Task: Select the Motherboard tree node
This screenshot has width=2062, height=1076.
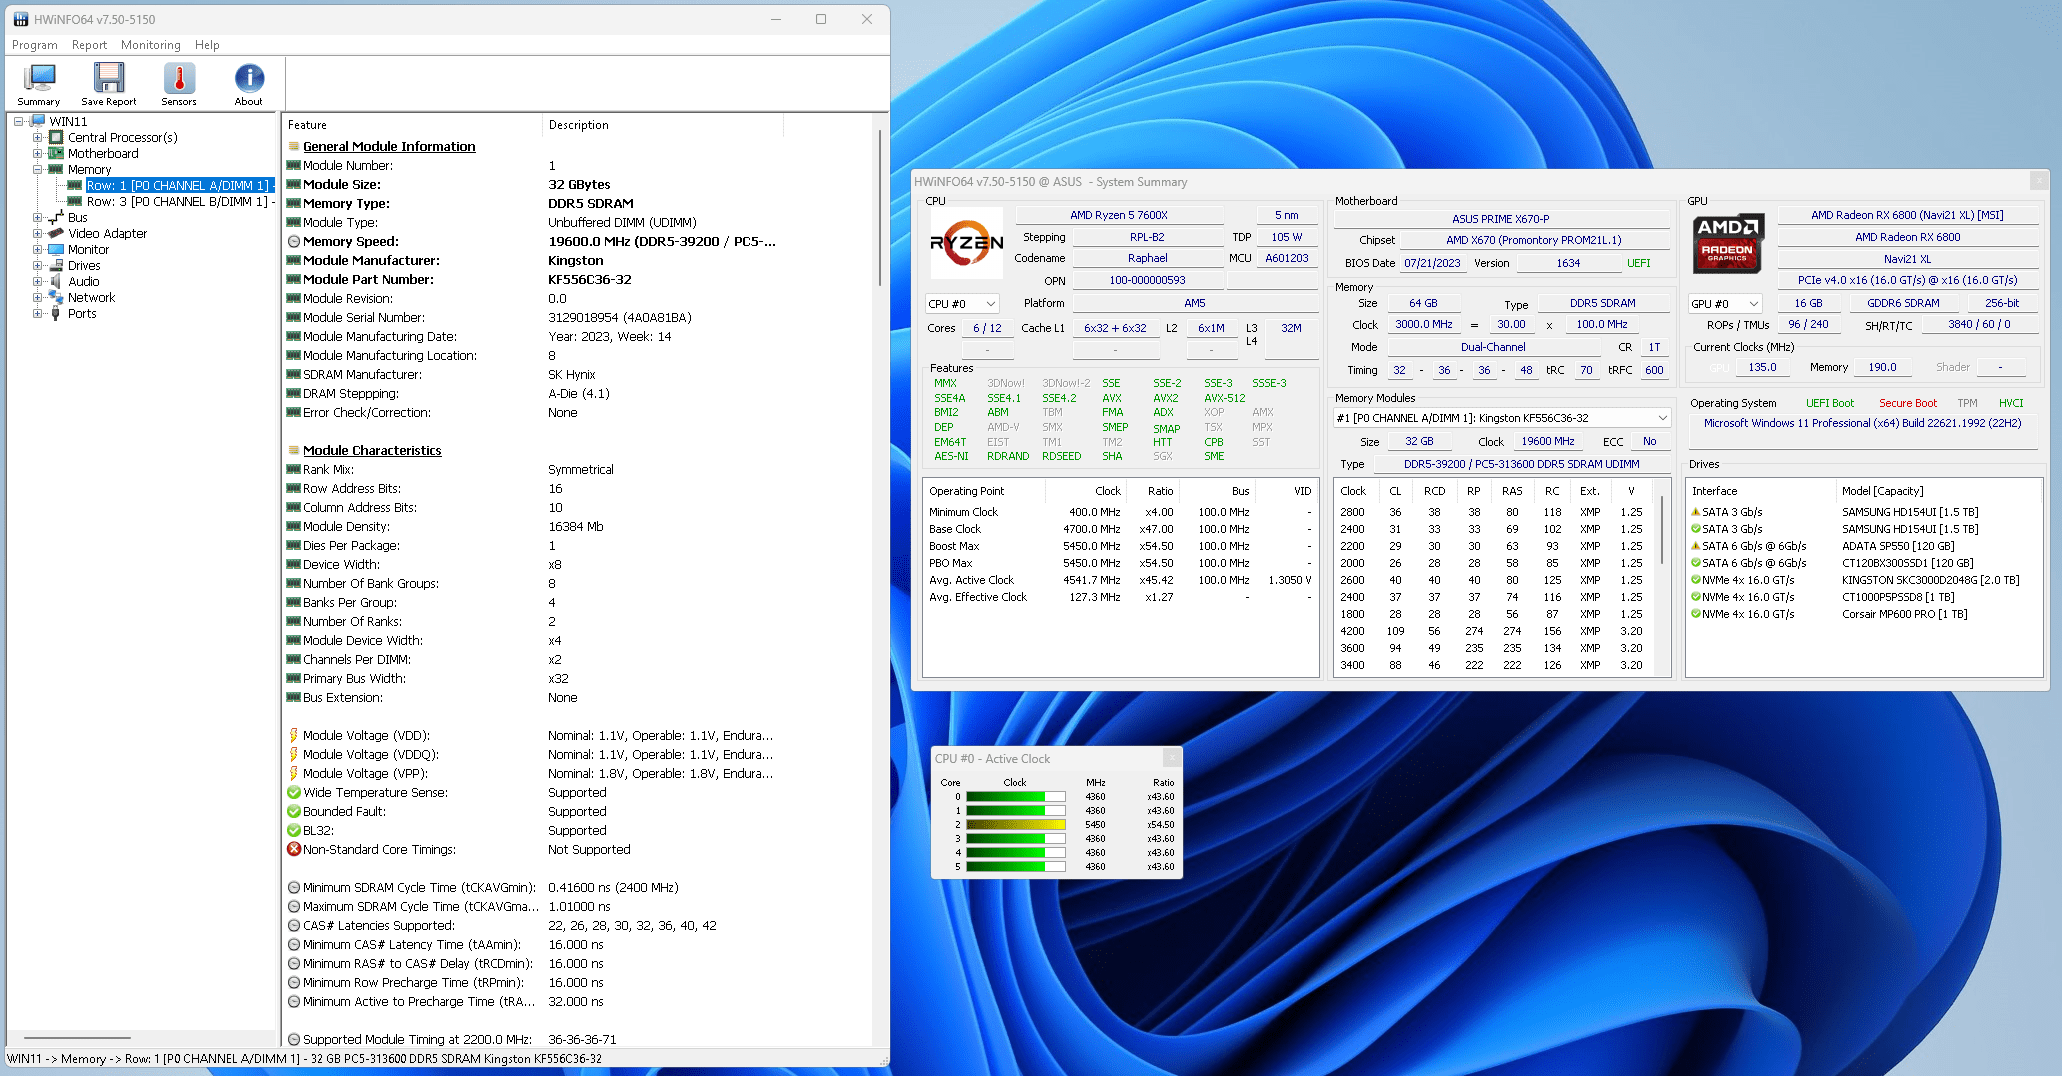Action: (x=103, y=153)
